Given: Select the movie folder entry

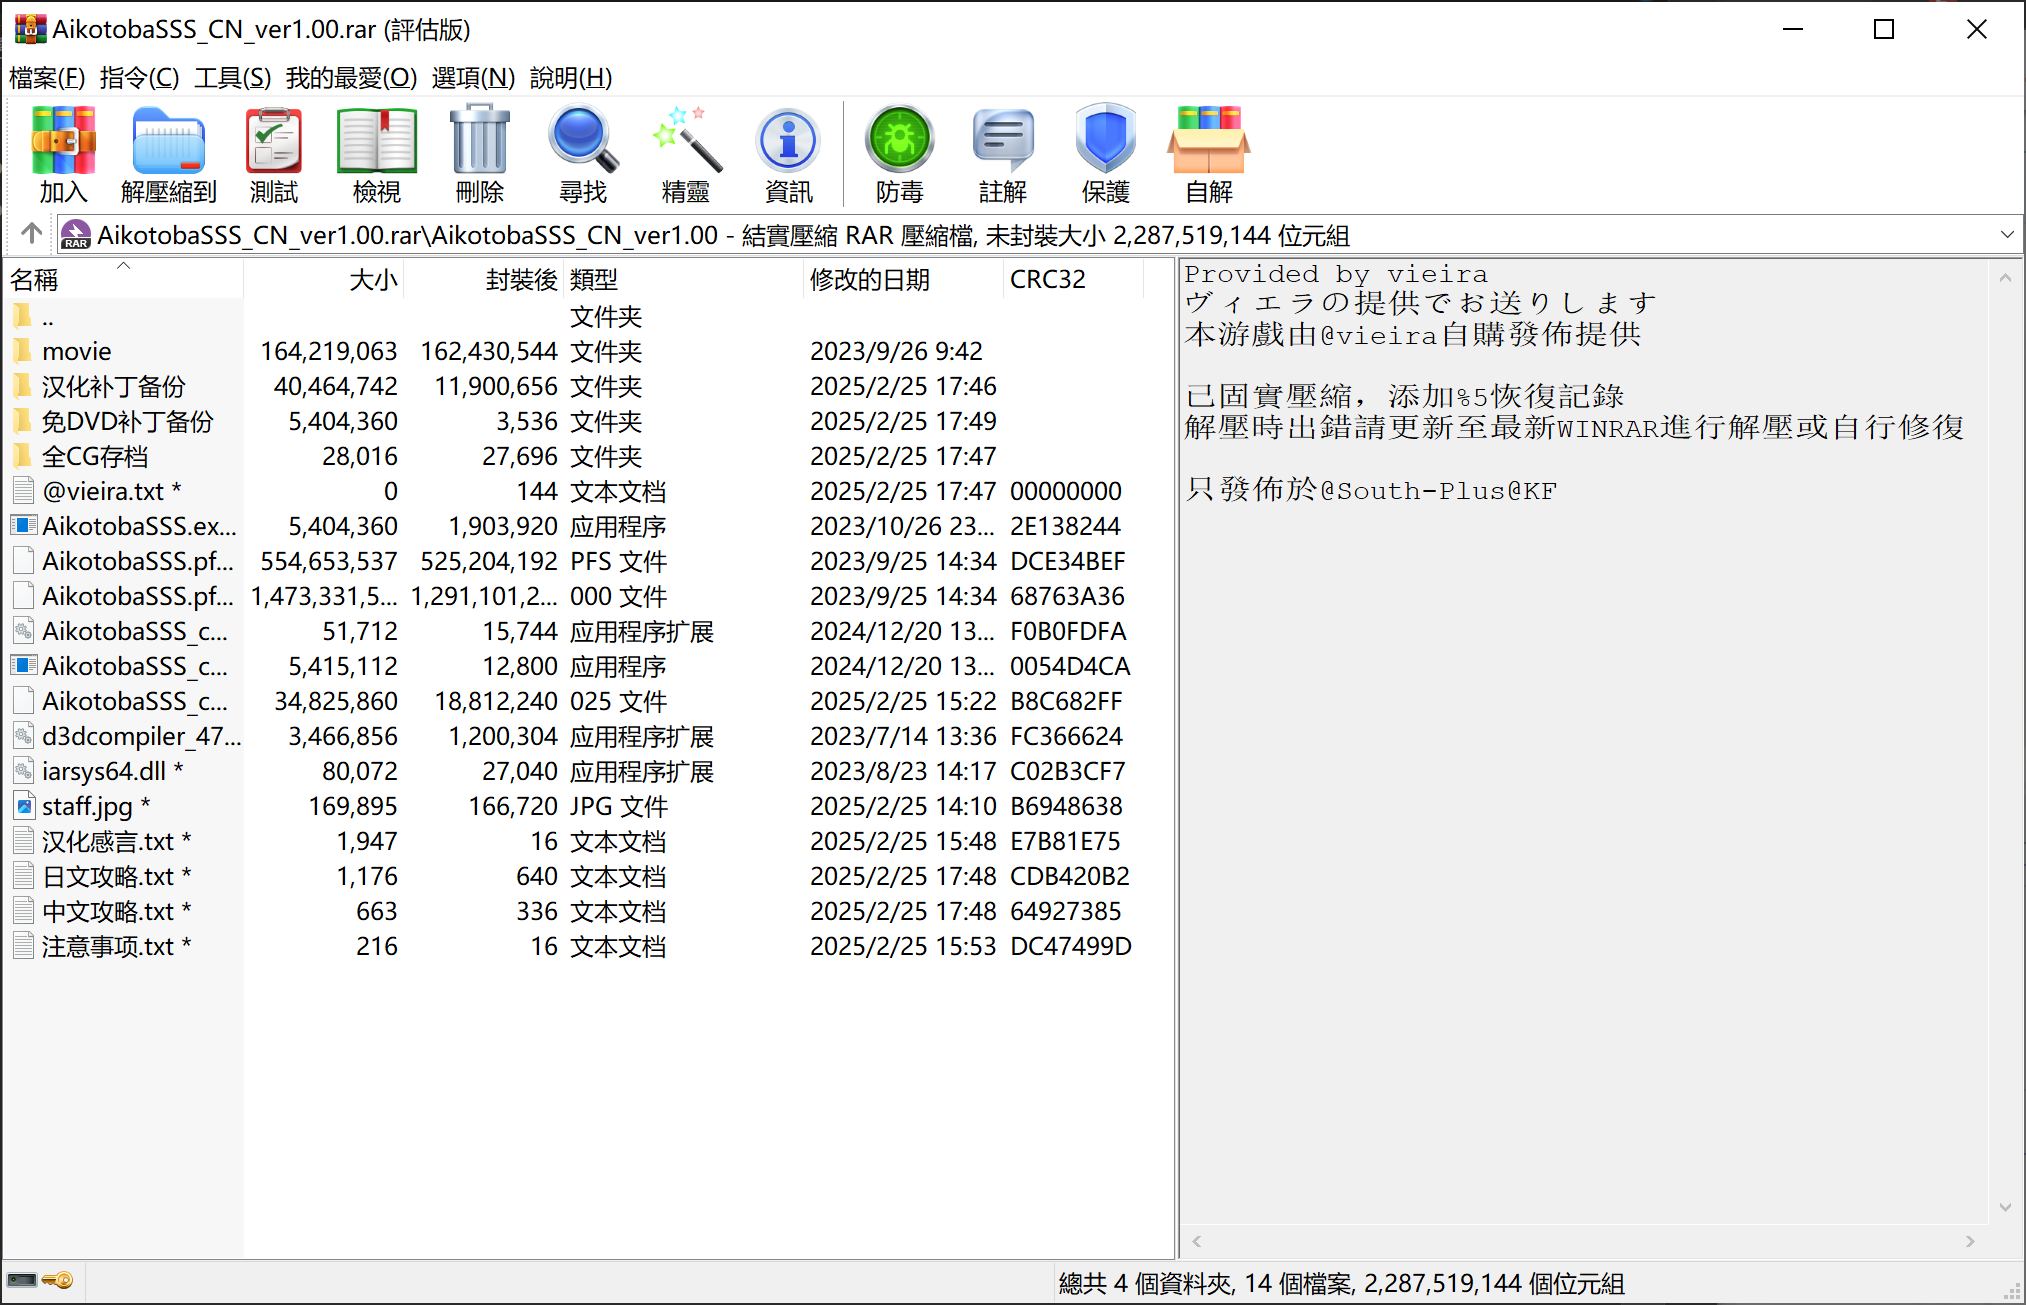Looking at the screenshot, I should click(x=77, y=351).
